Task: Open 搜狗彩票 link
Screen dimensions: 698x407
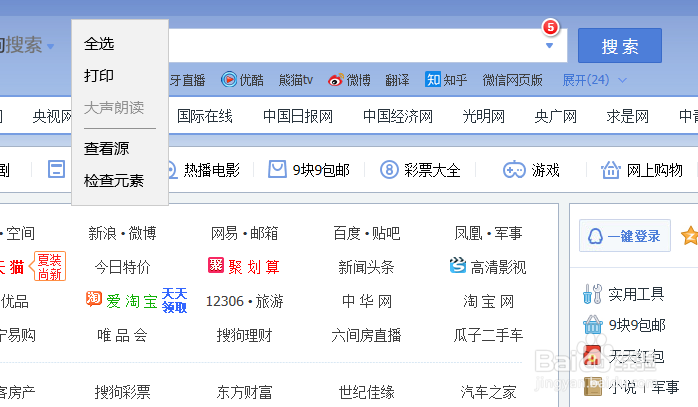Action: pyautogui.click(x=122, y=392)
